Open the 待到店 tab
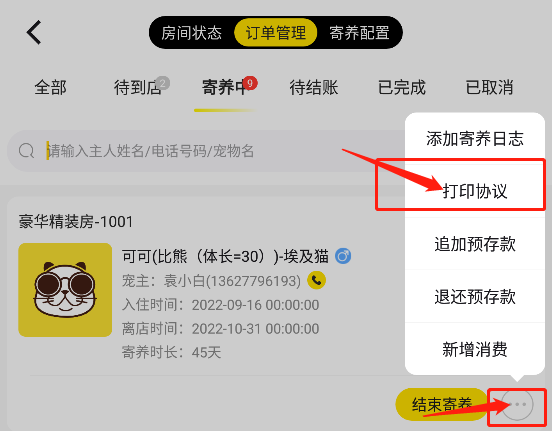Screen dimensions: 552x431 point(137,87)
